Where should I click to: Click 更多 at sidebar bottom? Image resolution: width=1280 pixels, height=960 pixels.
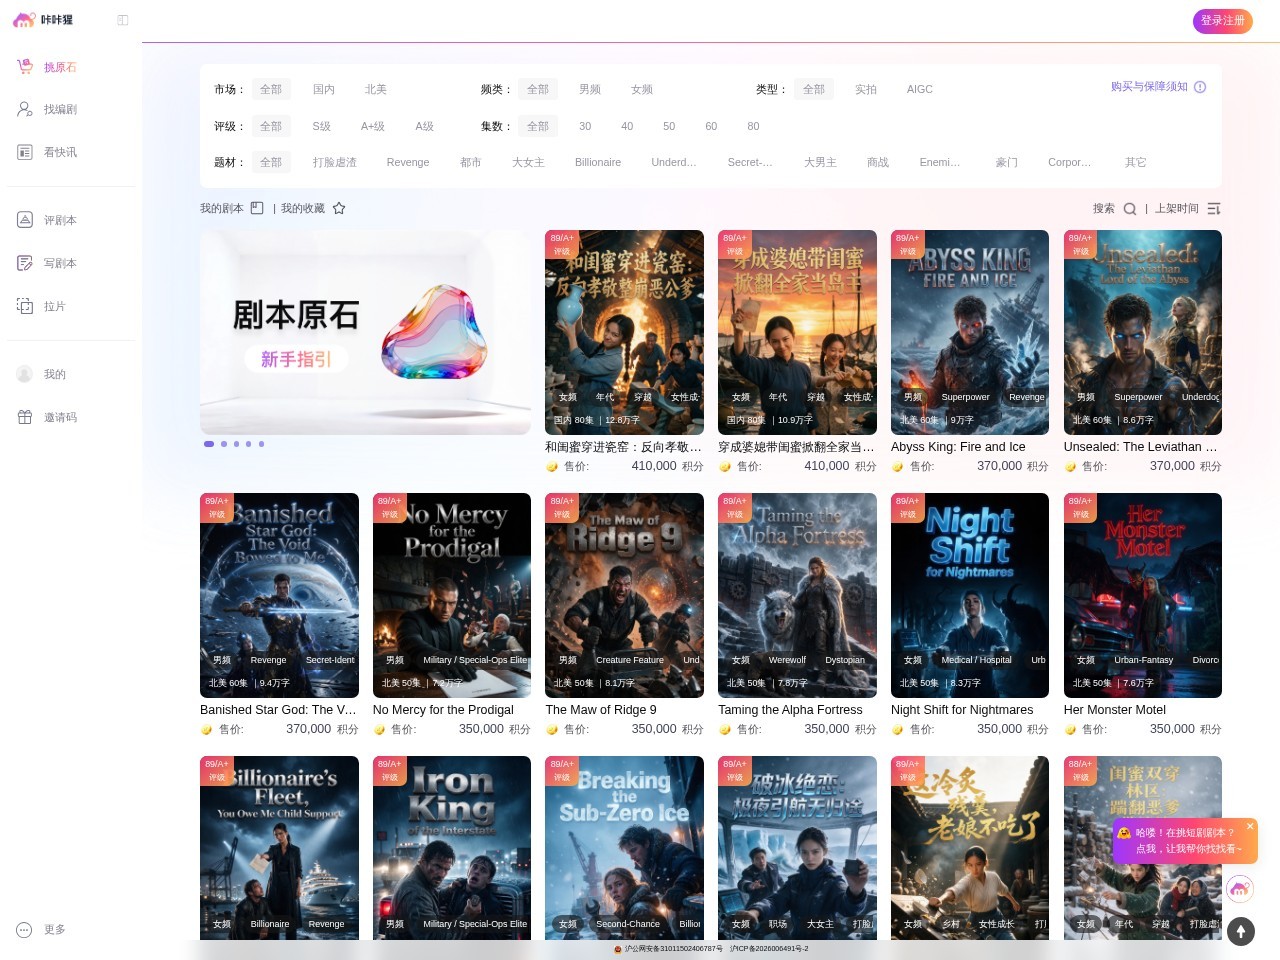coord(41,929)
